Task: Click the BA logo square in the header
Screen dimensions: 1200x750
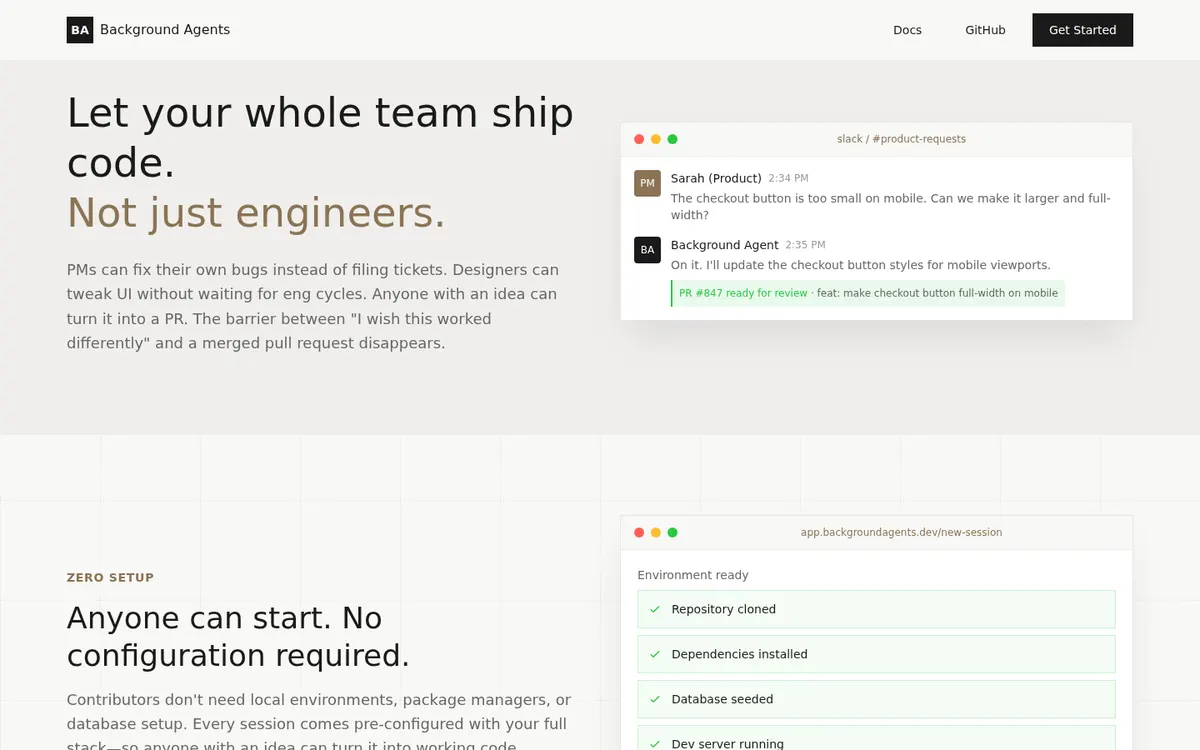Action: pyautogui.click(x=80, y=30)
